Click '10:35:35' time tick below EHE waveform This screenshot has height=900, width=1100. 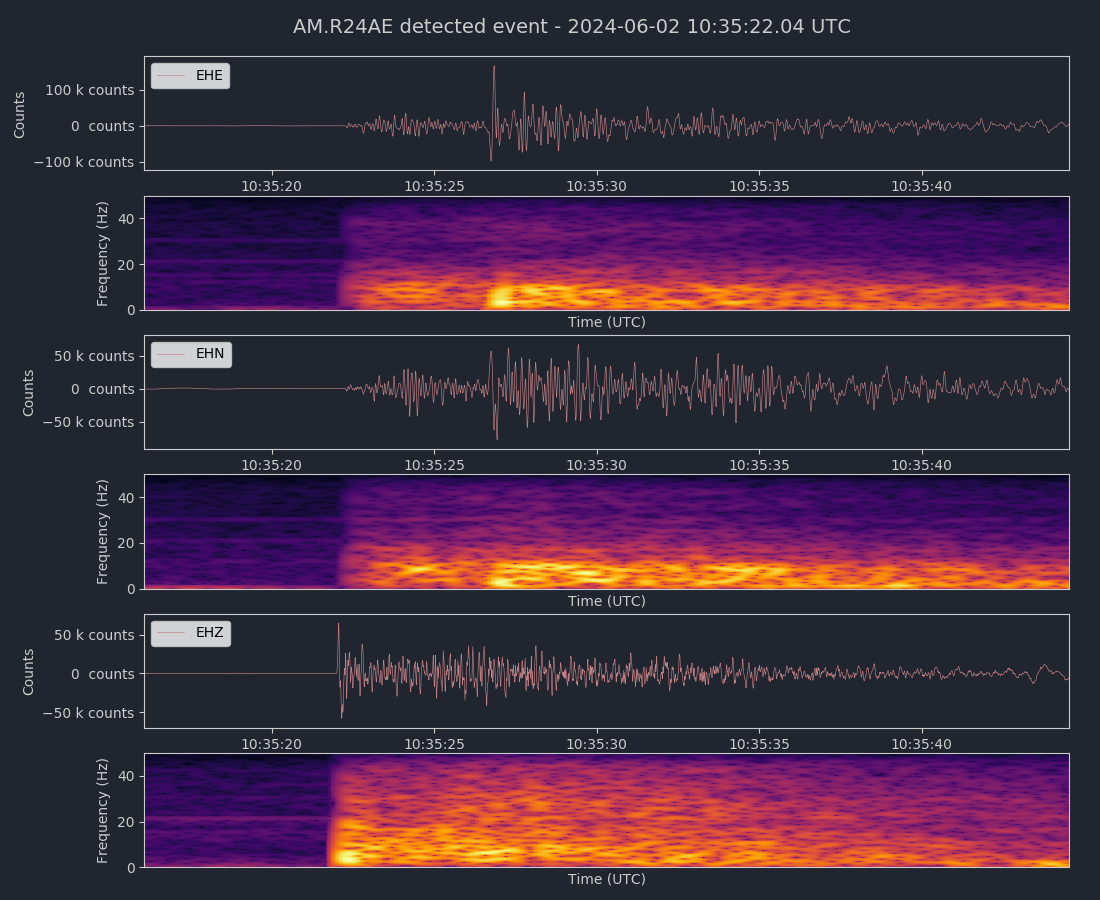[759, 187]
